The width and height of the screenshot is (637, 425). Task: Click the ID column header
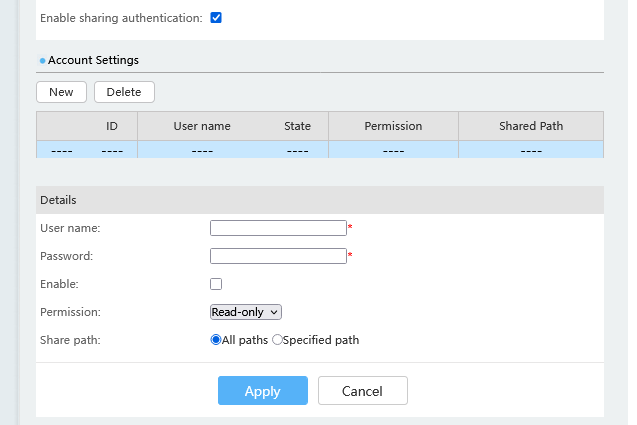[112, 126]
